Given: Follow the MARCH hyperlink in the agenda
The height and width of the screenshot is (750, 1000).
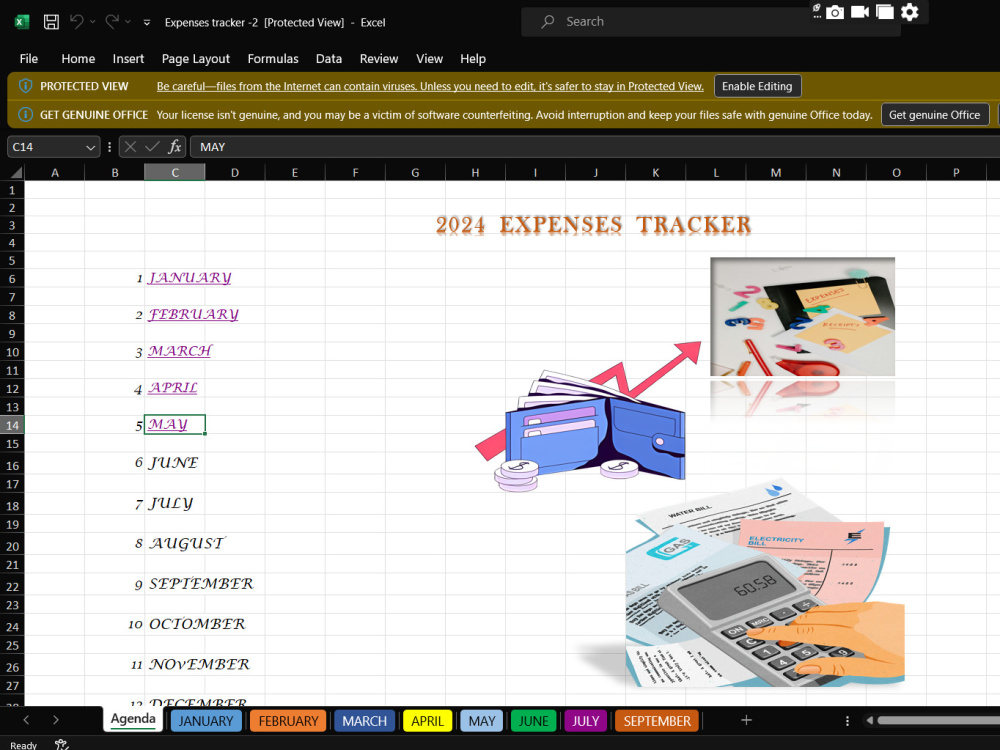Looking at the screenshot, I should (180, 351).
